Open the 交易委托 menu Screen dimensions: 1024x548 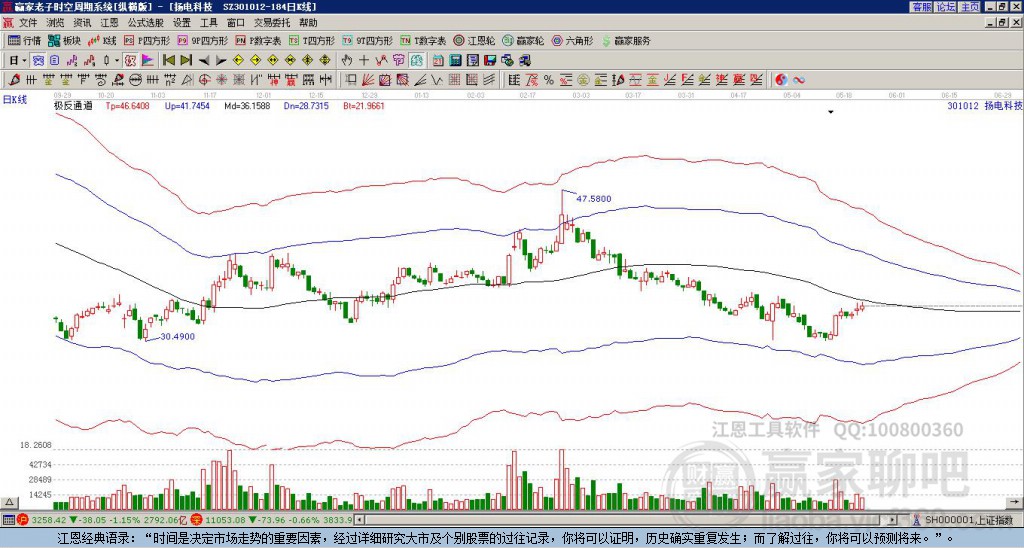(272, 23)
